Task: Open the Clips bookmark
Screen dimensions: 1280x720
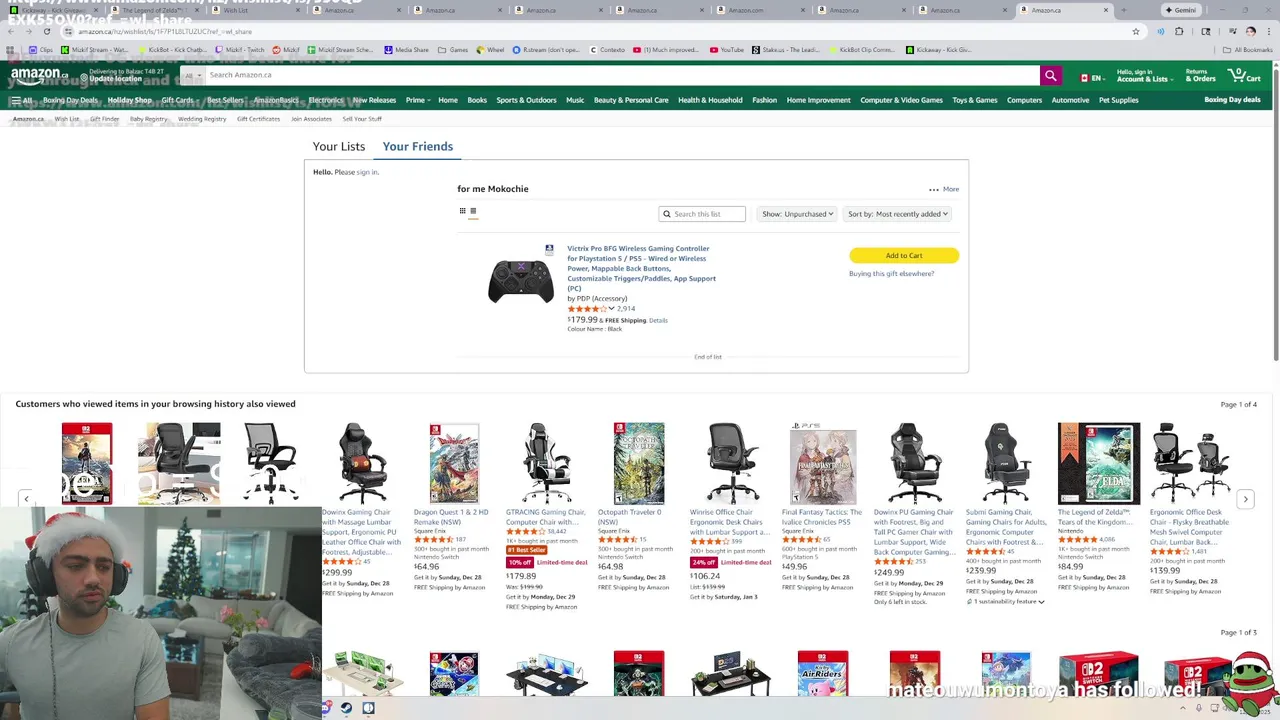Action: [x=41, y=50]
